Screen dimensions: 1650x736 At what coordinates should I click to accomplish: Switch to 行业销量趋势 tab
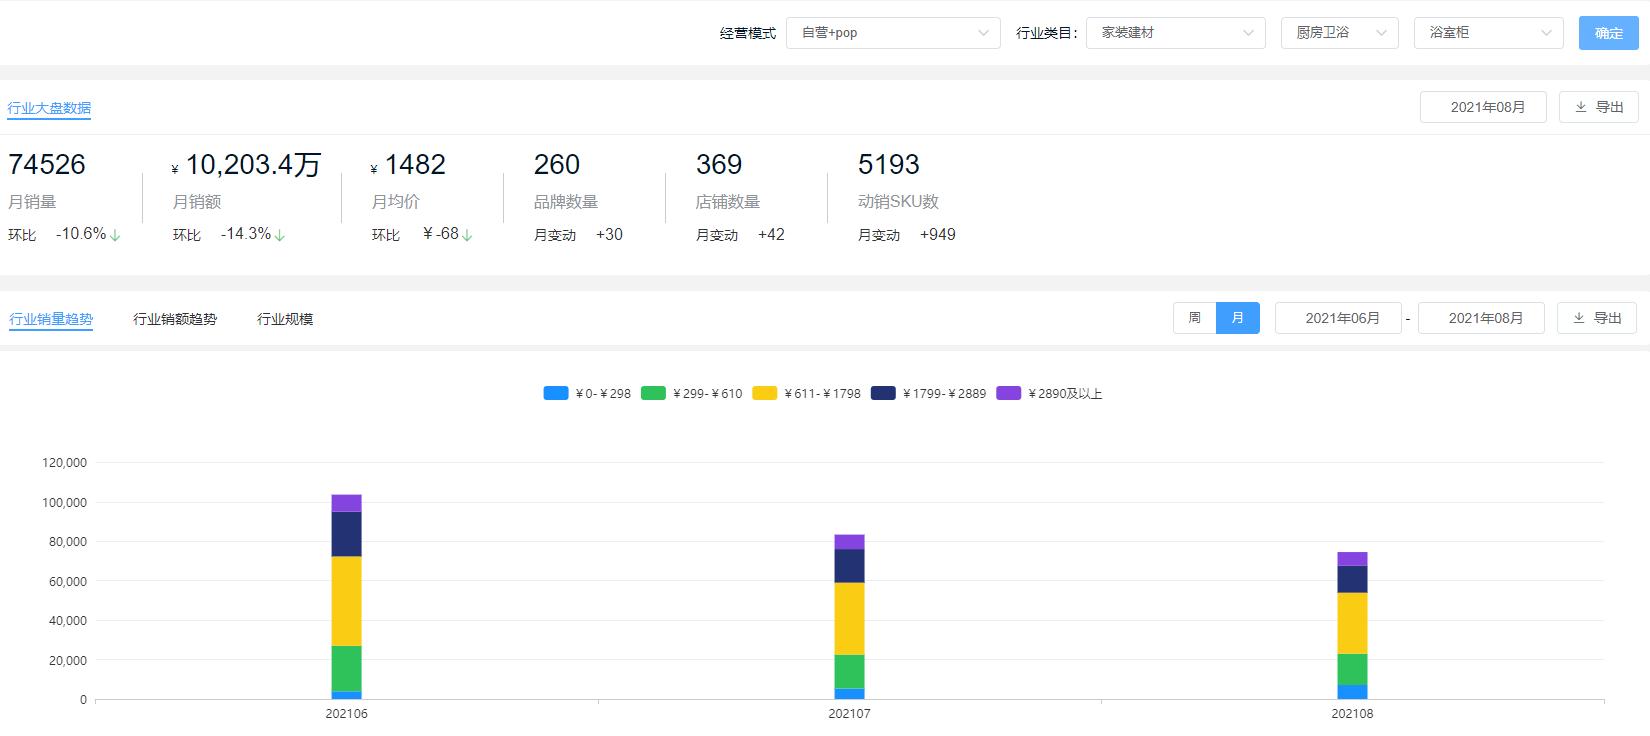[51, 319]
